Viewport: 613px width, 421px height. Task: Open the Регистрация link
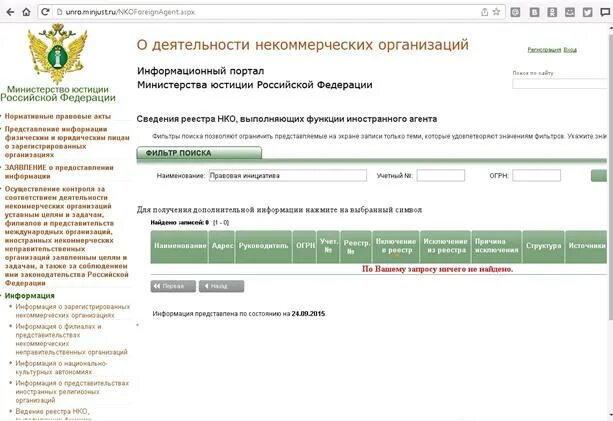pos(544,50)
